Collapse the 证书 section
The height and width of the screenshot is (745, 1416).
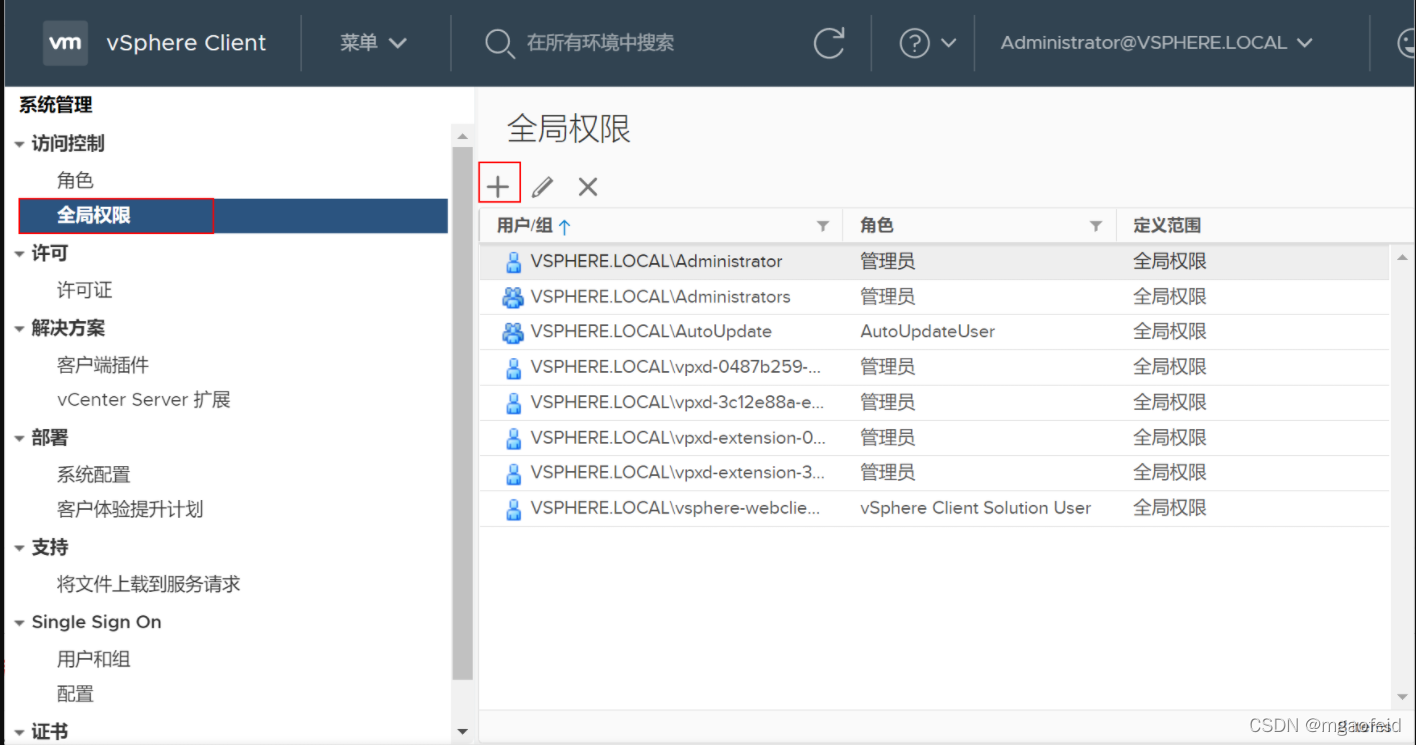point(19,733)
